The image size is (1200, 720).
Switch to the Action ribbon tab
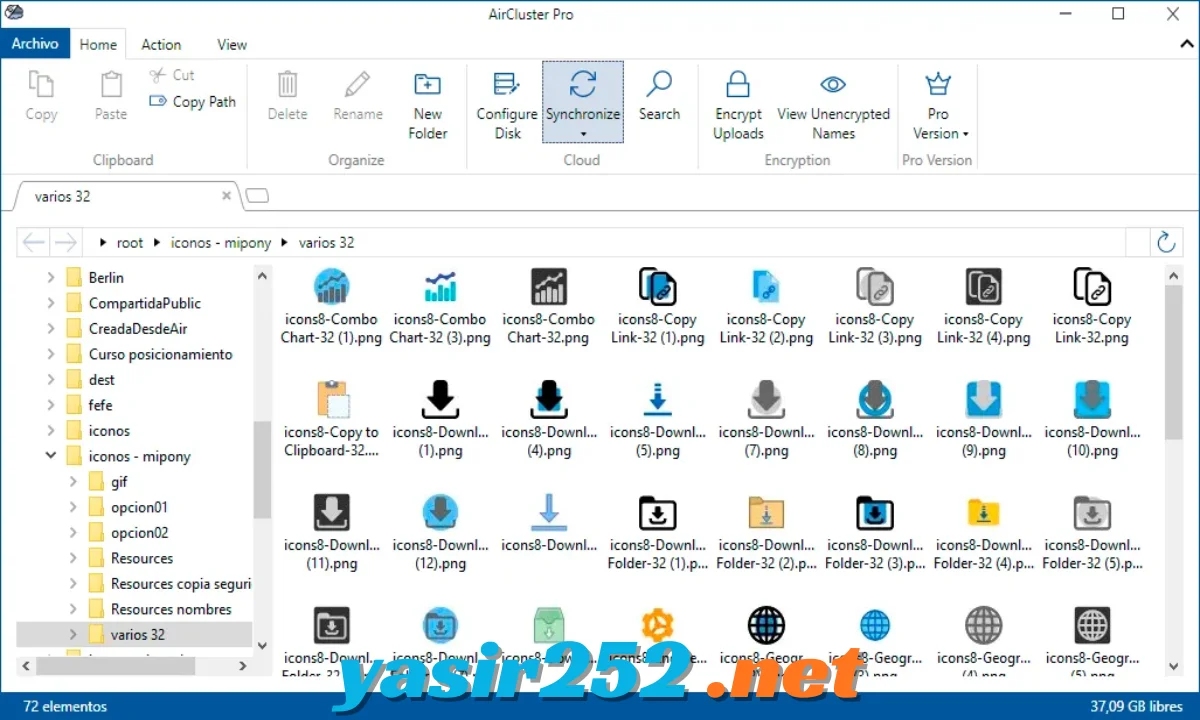coord(161,44)
